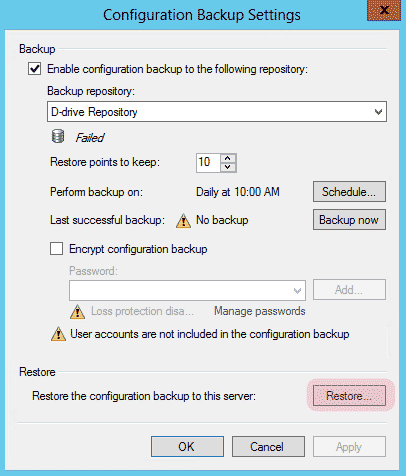Decrease restore points with the down arrow
The height and width of the screenshot is (476, 406).
point(228,167)
